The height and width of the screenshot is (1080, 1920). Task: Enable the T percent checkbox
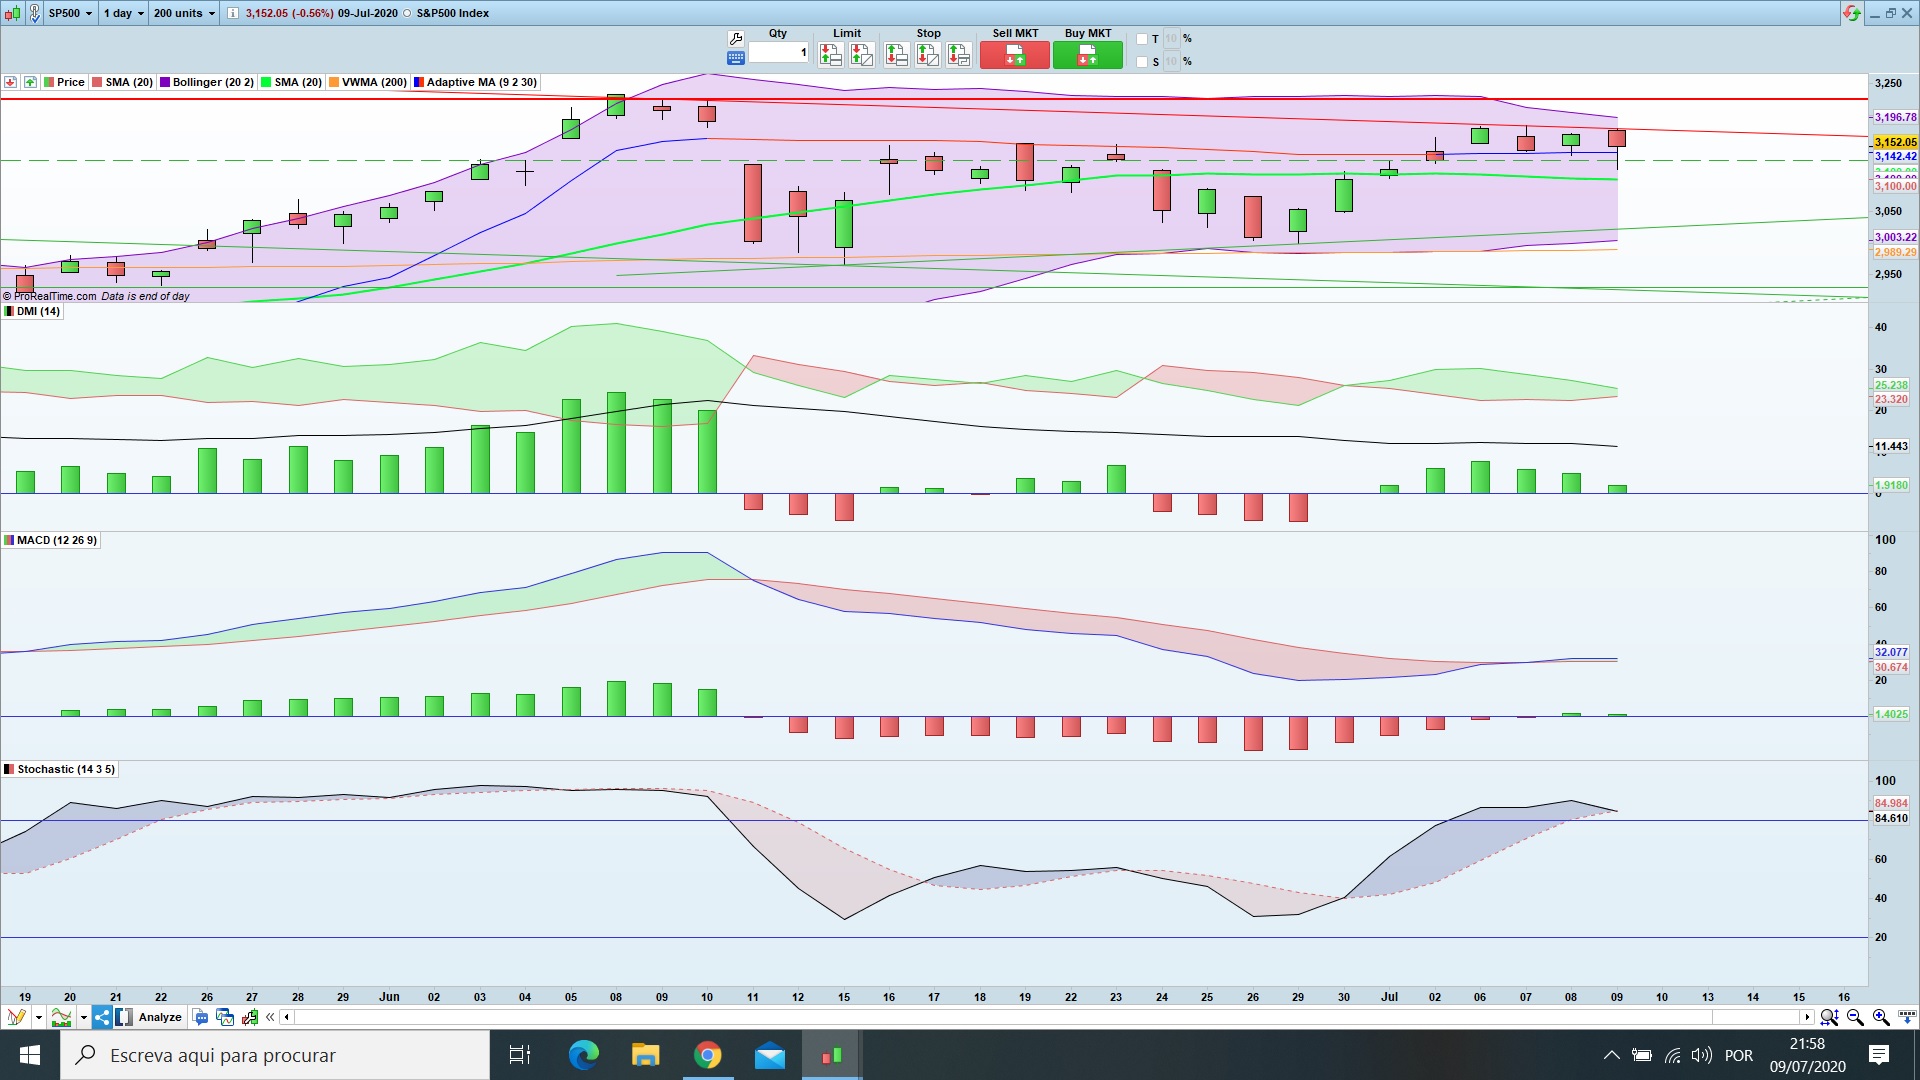coord(1142,39)
